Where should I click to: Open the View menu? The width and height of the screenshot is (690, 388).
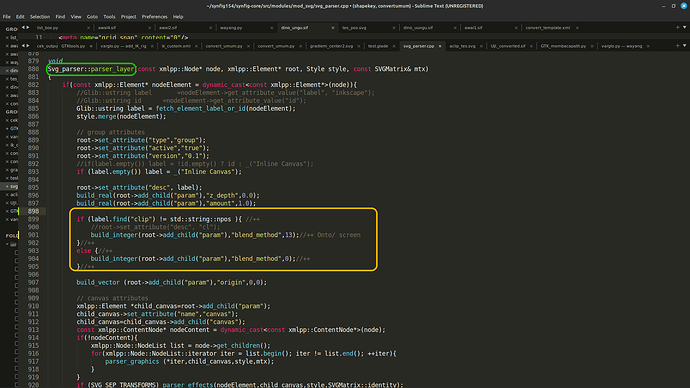point(76,17)
